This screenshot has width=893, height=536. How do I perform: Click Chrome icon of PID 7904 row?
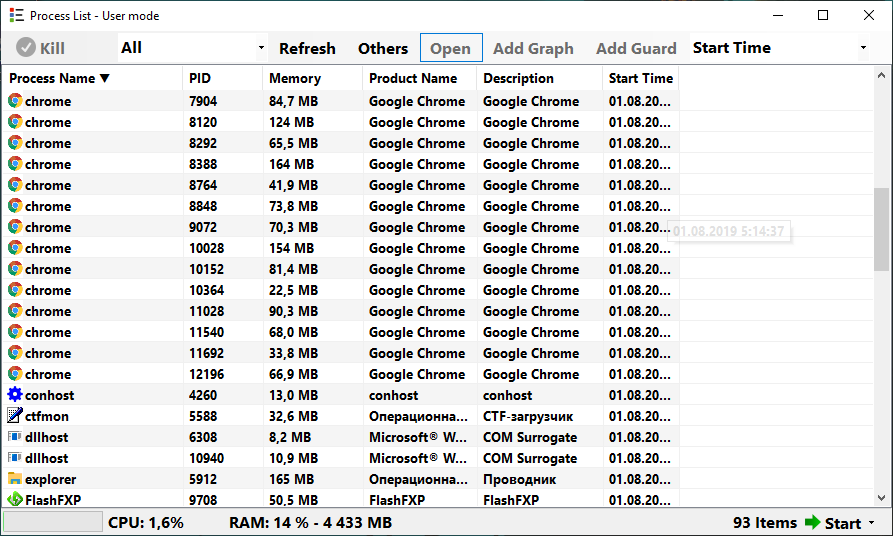(15, 101)
